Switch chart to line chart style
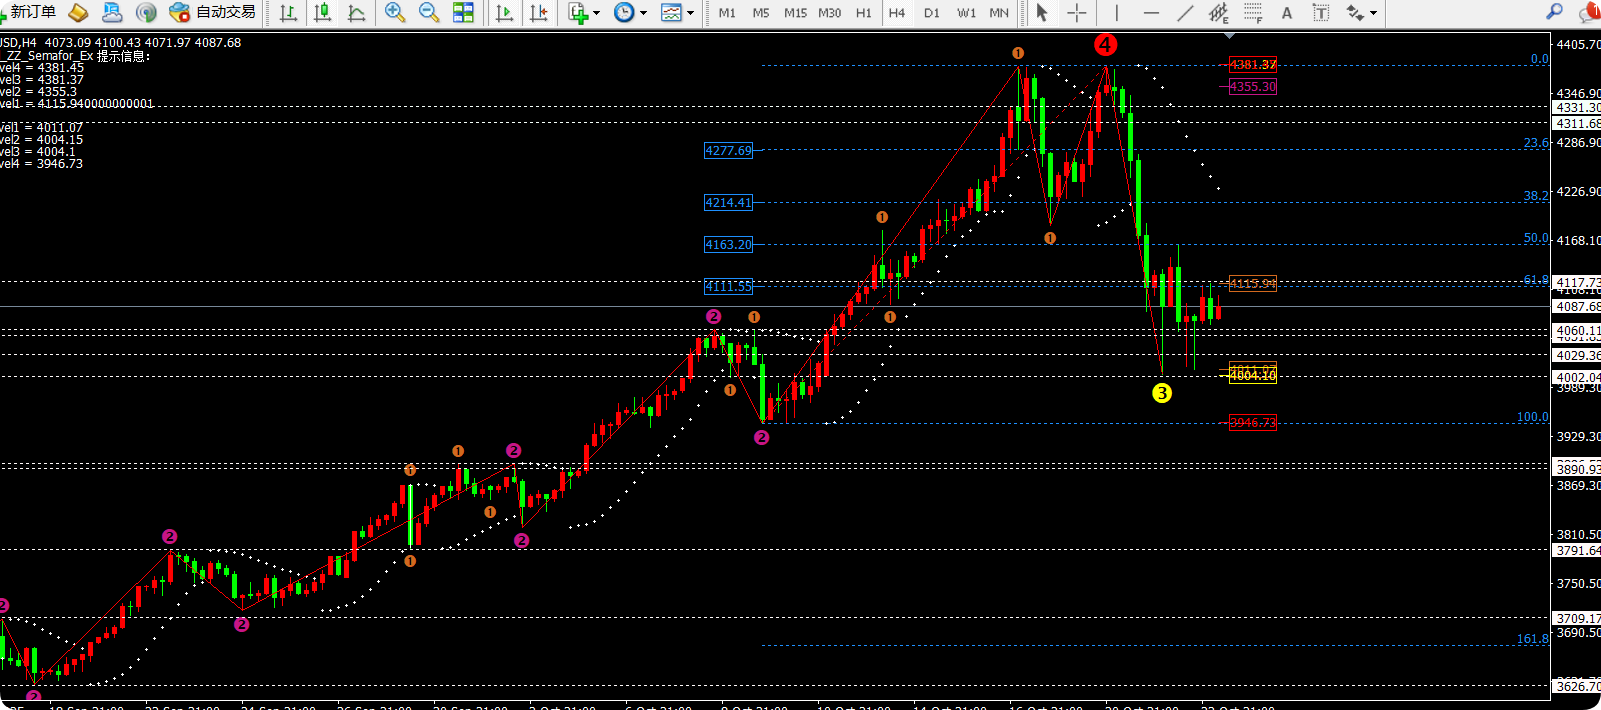The image size is (1601, 710). click(x=356, y=13)
